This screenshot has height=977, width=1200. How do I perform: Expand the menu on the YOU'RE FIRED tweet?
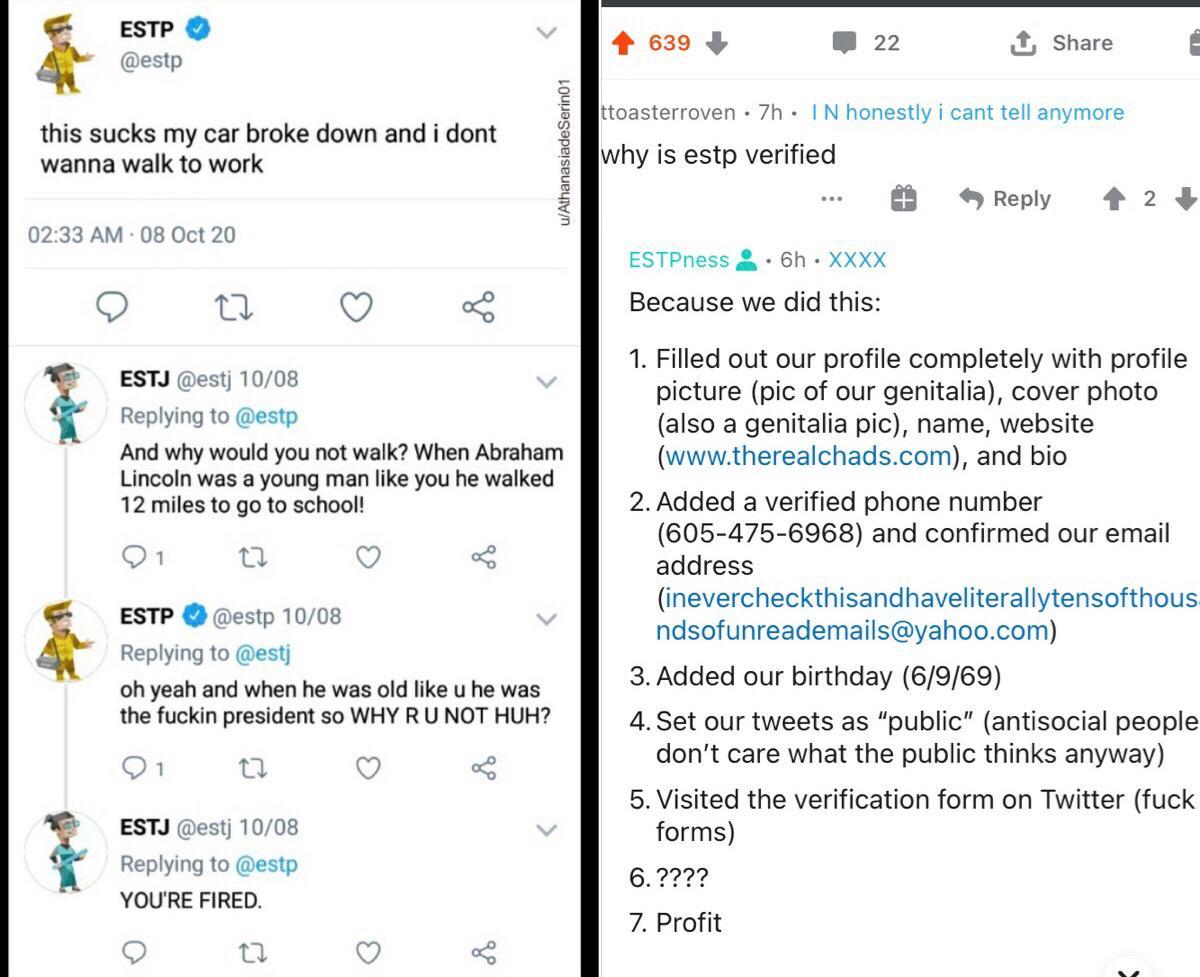(x=546, y=828)
